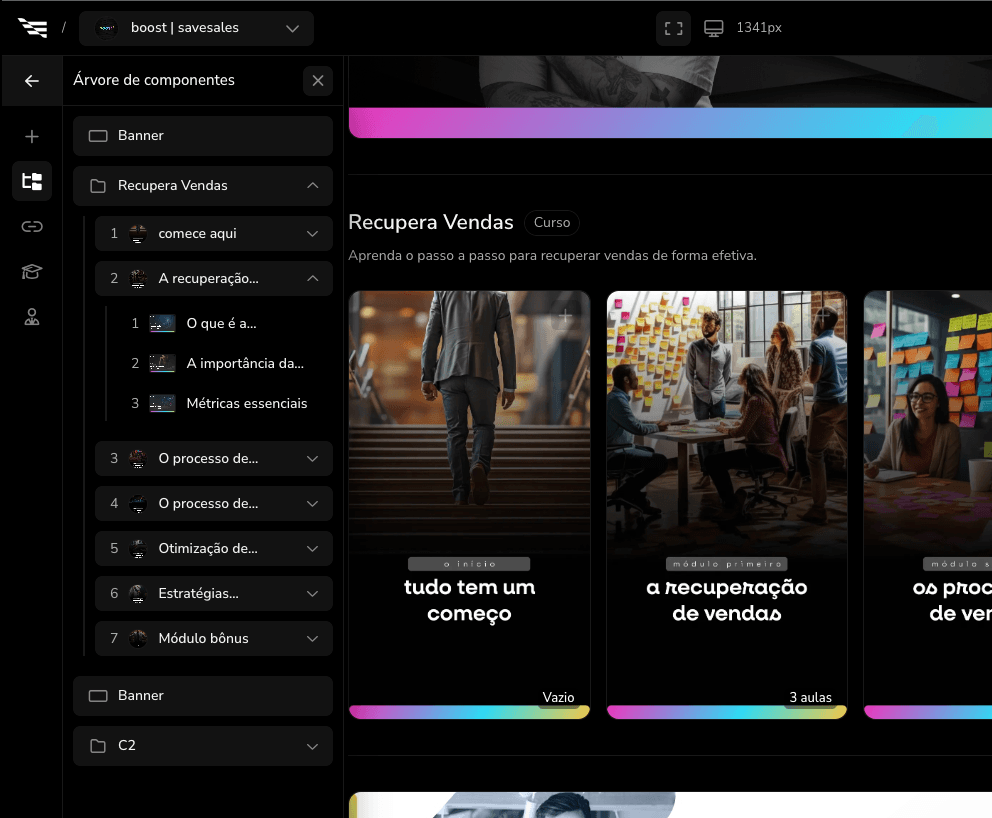Toggle fullscreen preview icon
The width and height of the screenshot is (992, 818).
pos(673,28)
